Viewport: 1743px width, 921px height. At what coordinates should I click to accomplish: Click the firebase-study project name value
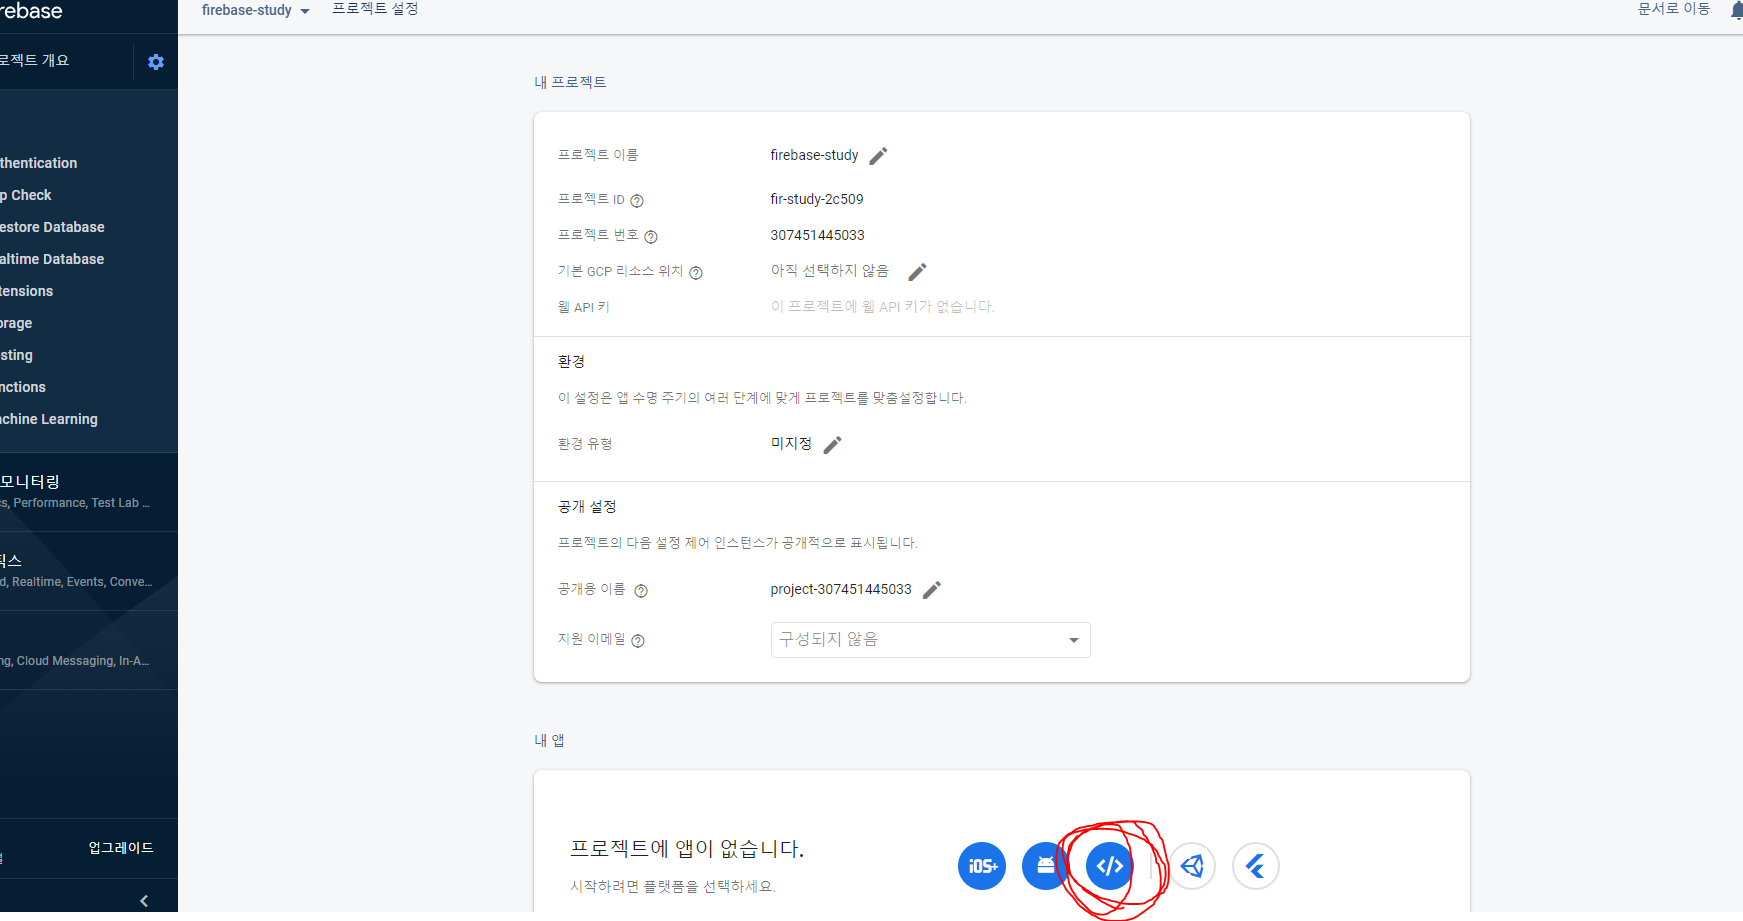tap(814, 155)
